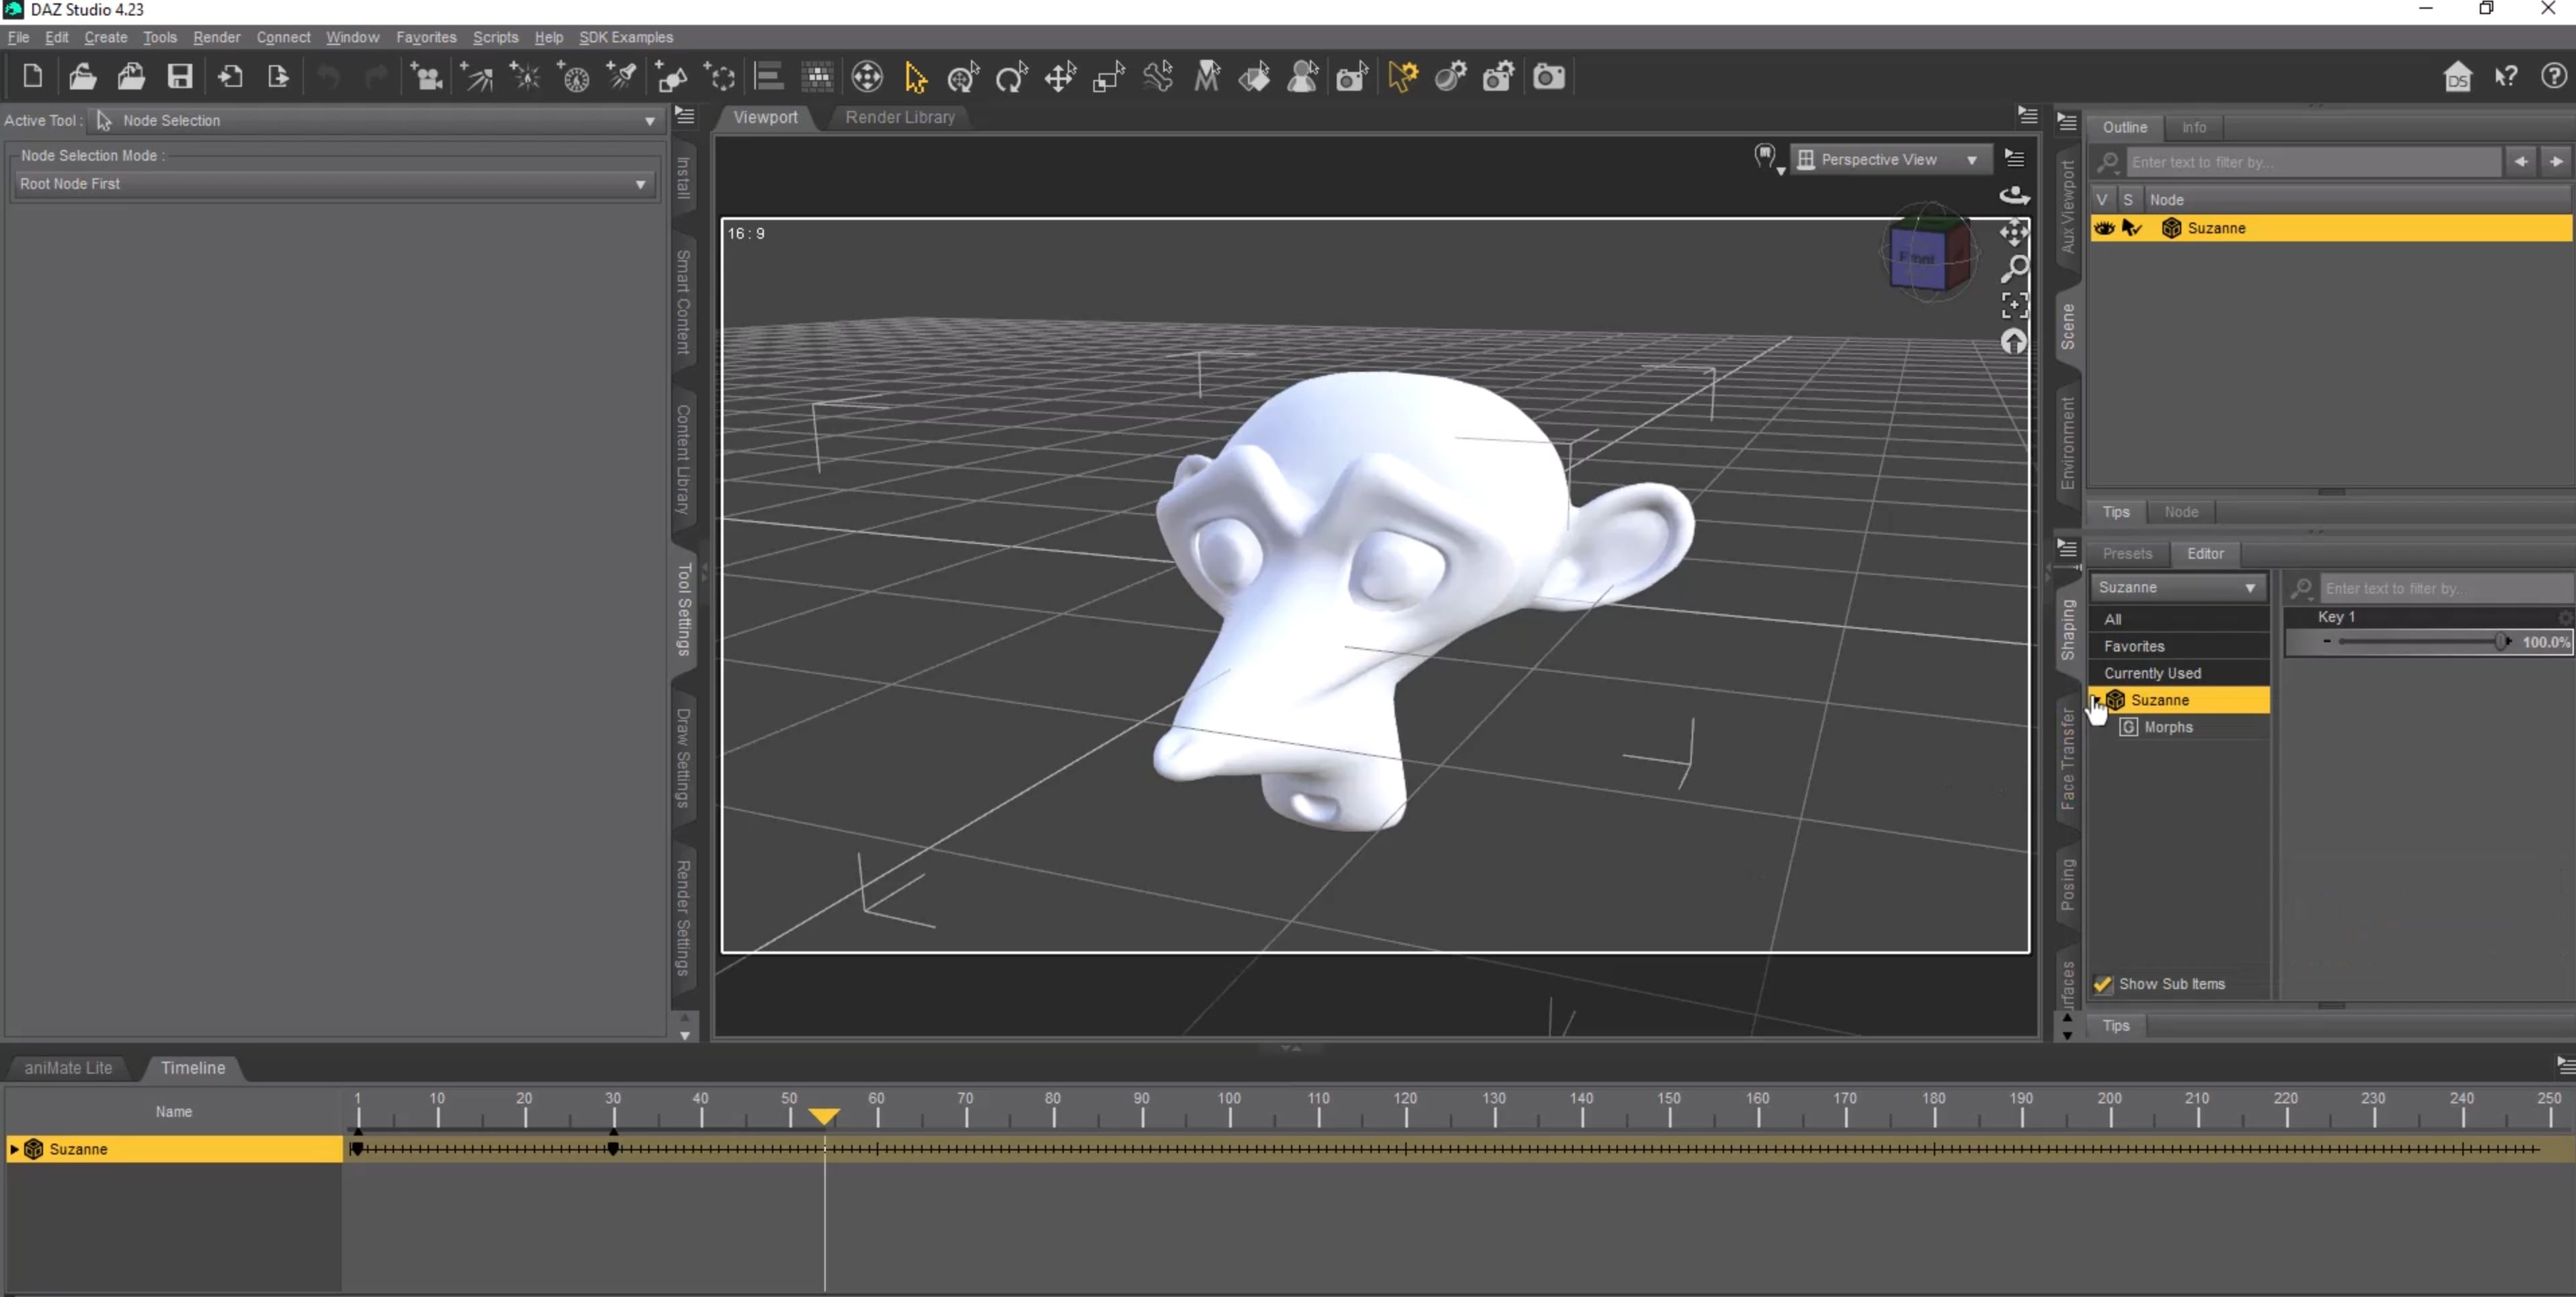Open the Help question mark icon

(x=2557, y=77)
